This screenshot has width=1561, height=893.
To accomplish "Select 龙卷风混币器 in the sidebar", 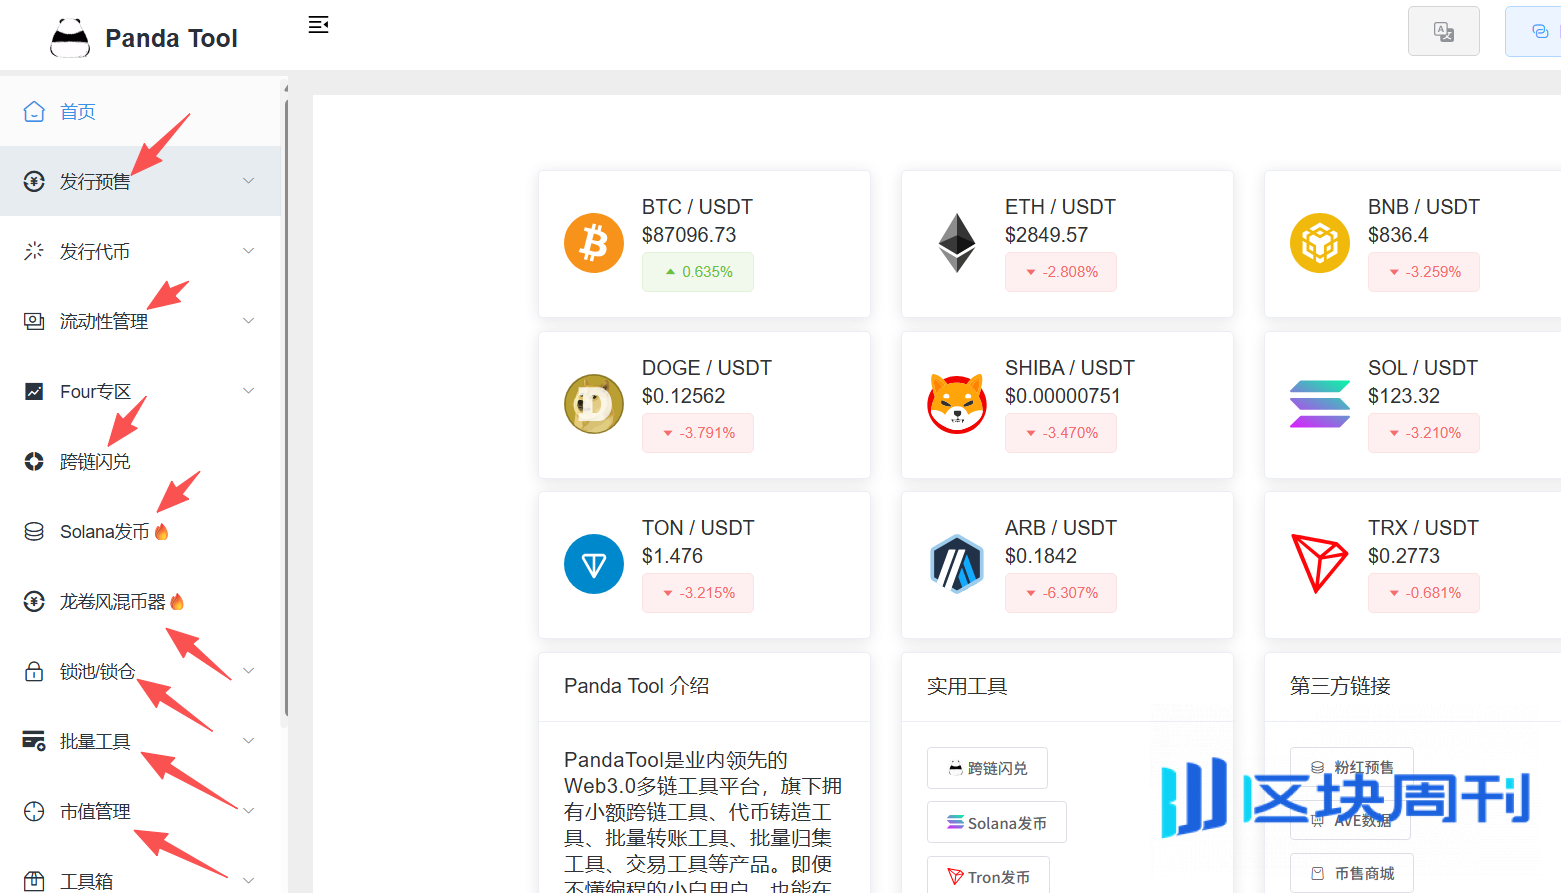I will click(112, 602).
